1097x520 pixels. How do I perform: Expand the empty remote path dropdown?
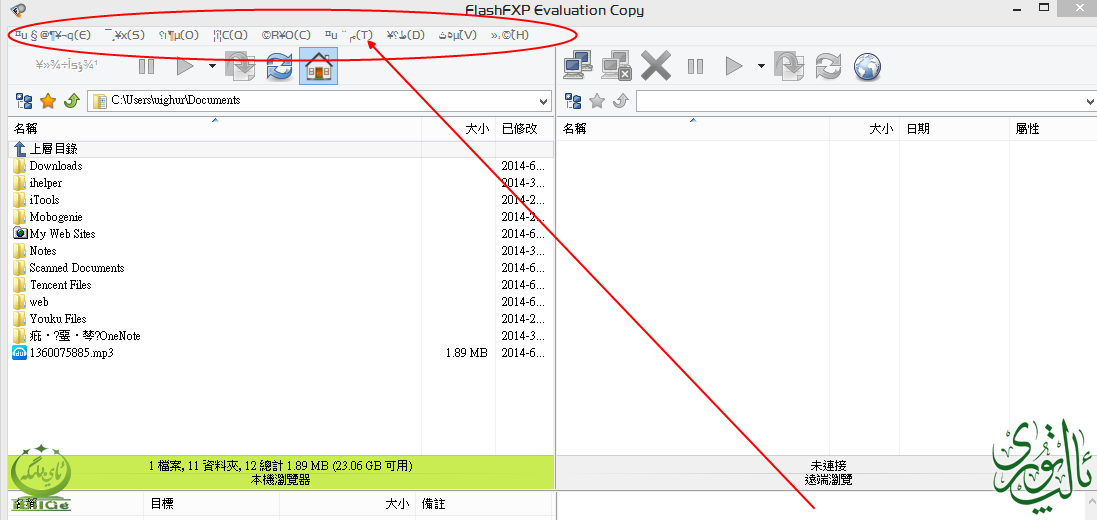pos(1091,101)
